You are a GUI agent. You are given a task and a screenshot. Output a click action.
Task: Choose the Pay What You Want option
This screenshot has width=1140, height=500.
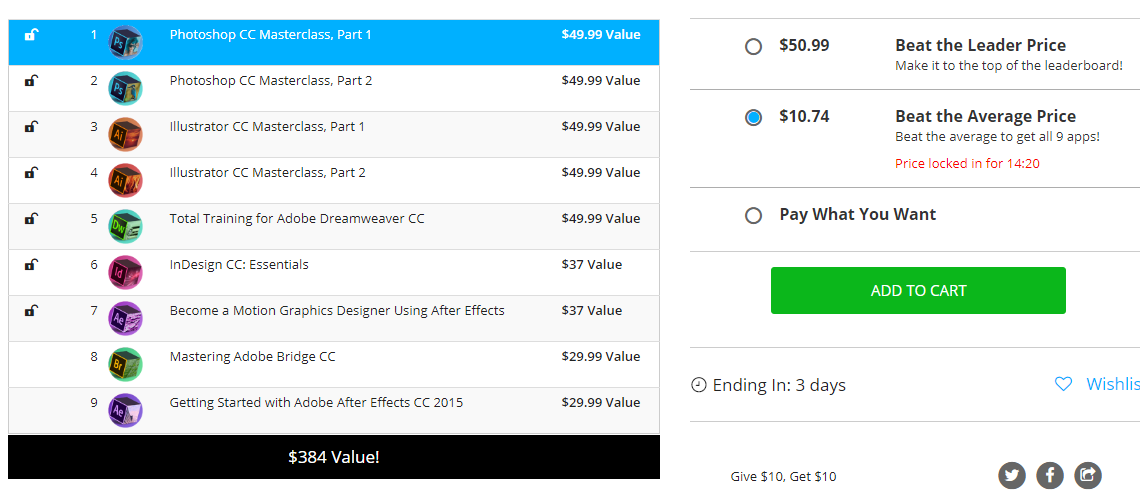754,215
